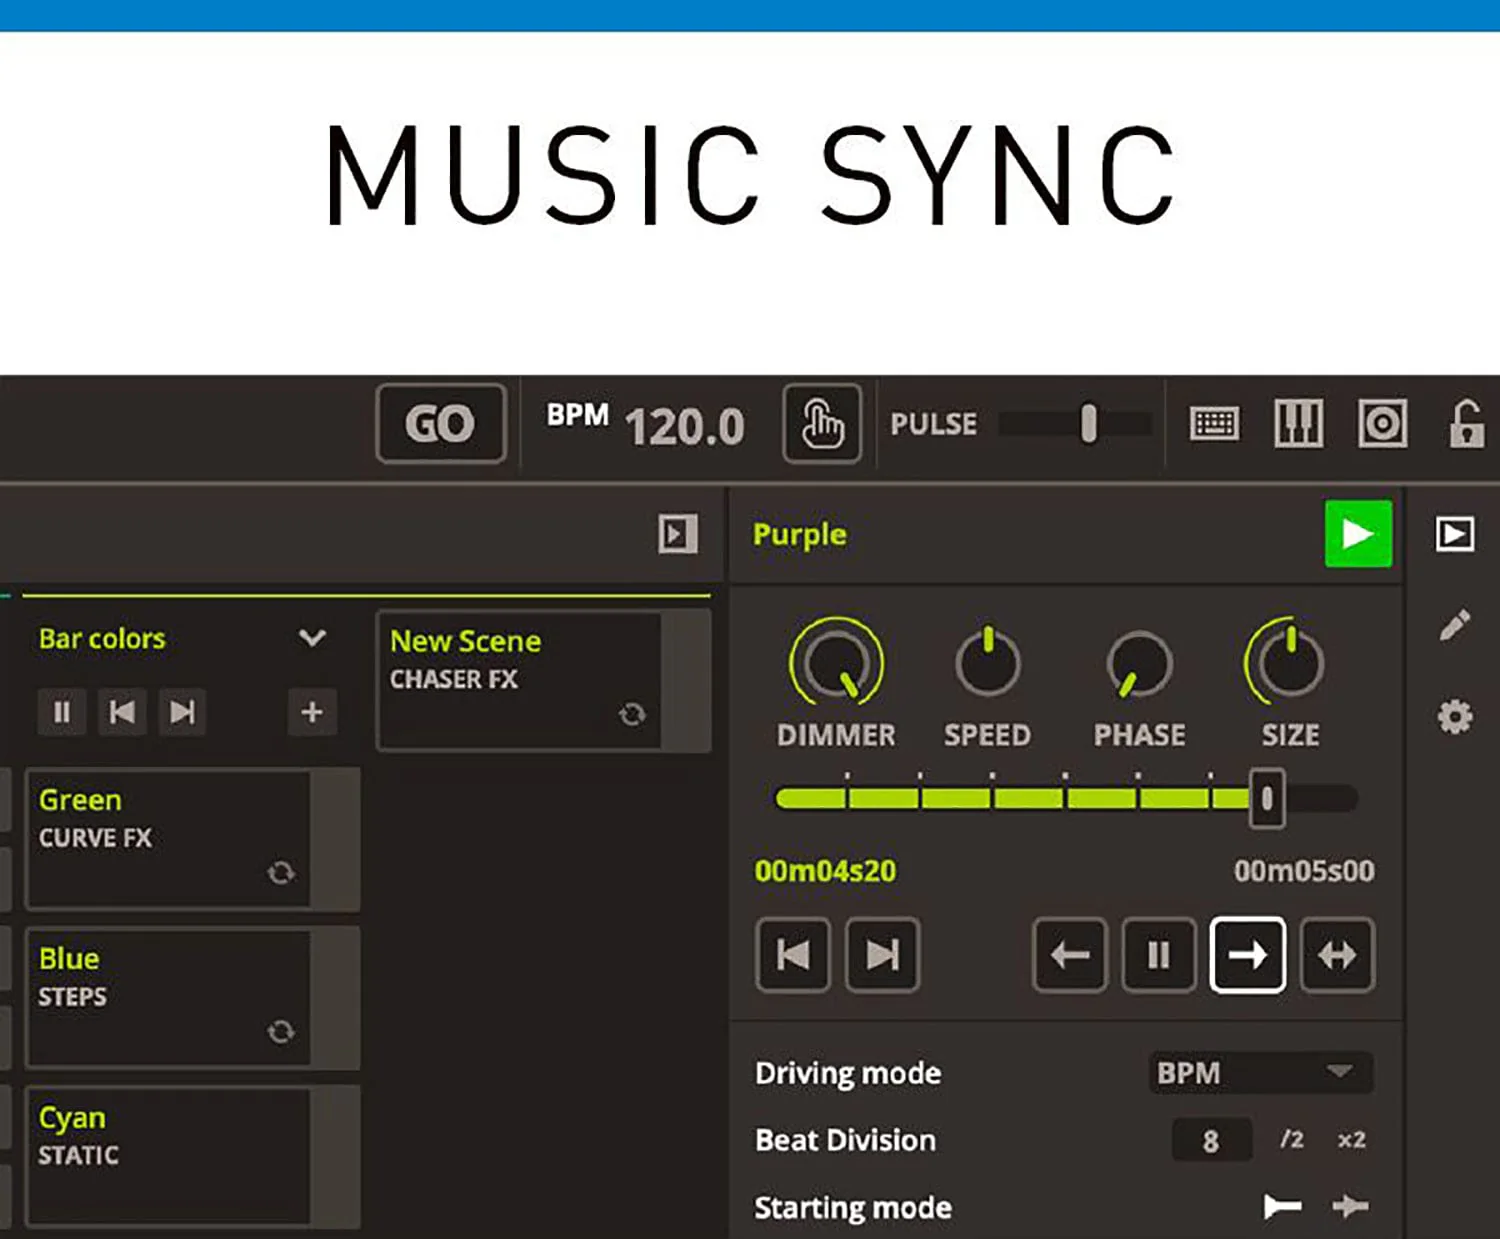Go to previous scene in Bar colors
1500x1239 pixels.
tap(122, 712)
